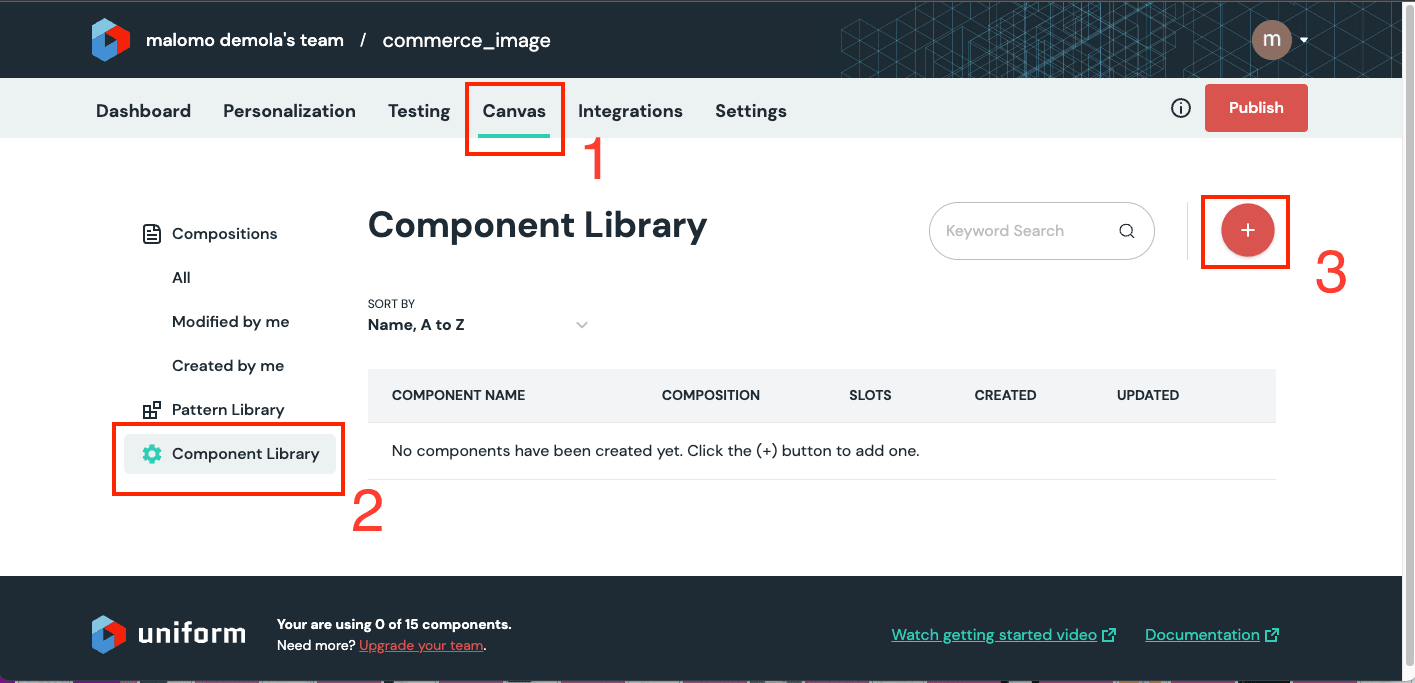
Task: Click the UPDATED column header
Action: (1148, 395)
